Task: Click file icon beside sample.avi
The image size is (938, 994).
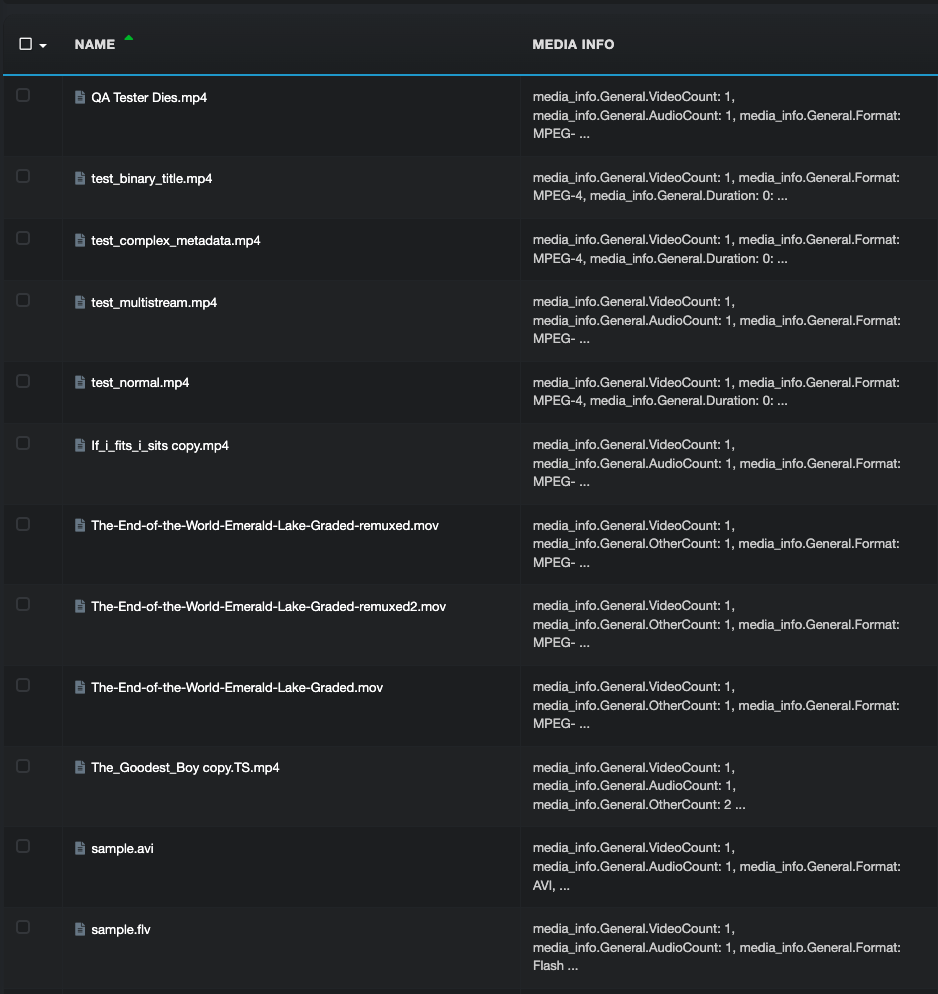Action: [x=80, y=848]
